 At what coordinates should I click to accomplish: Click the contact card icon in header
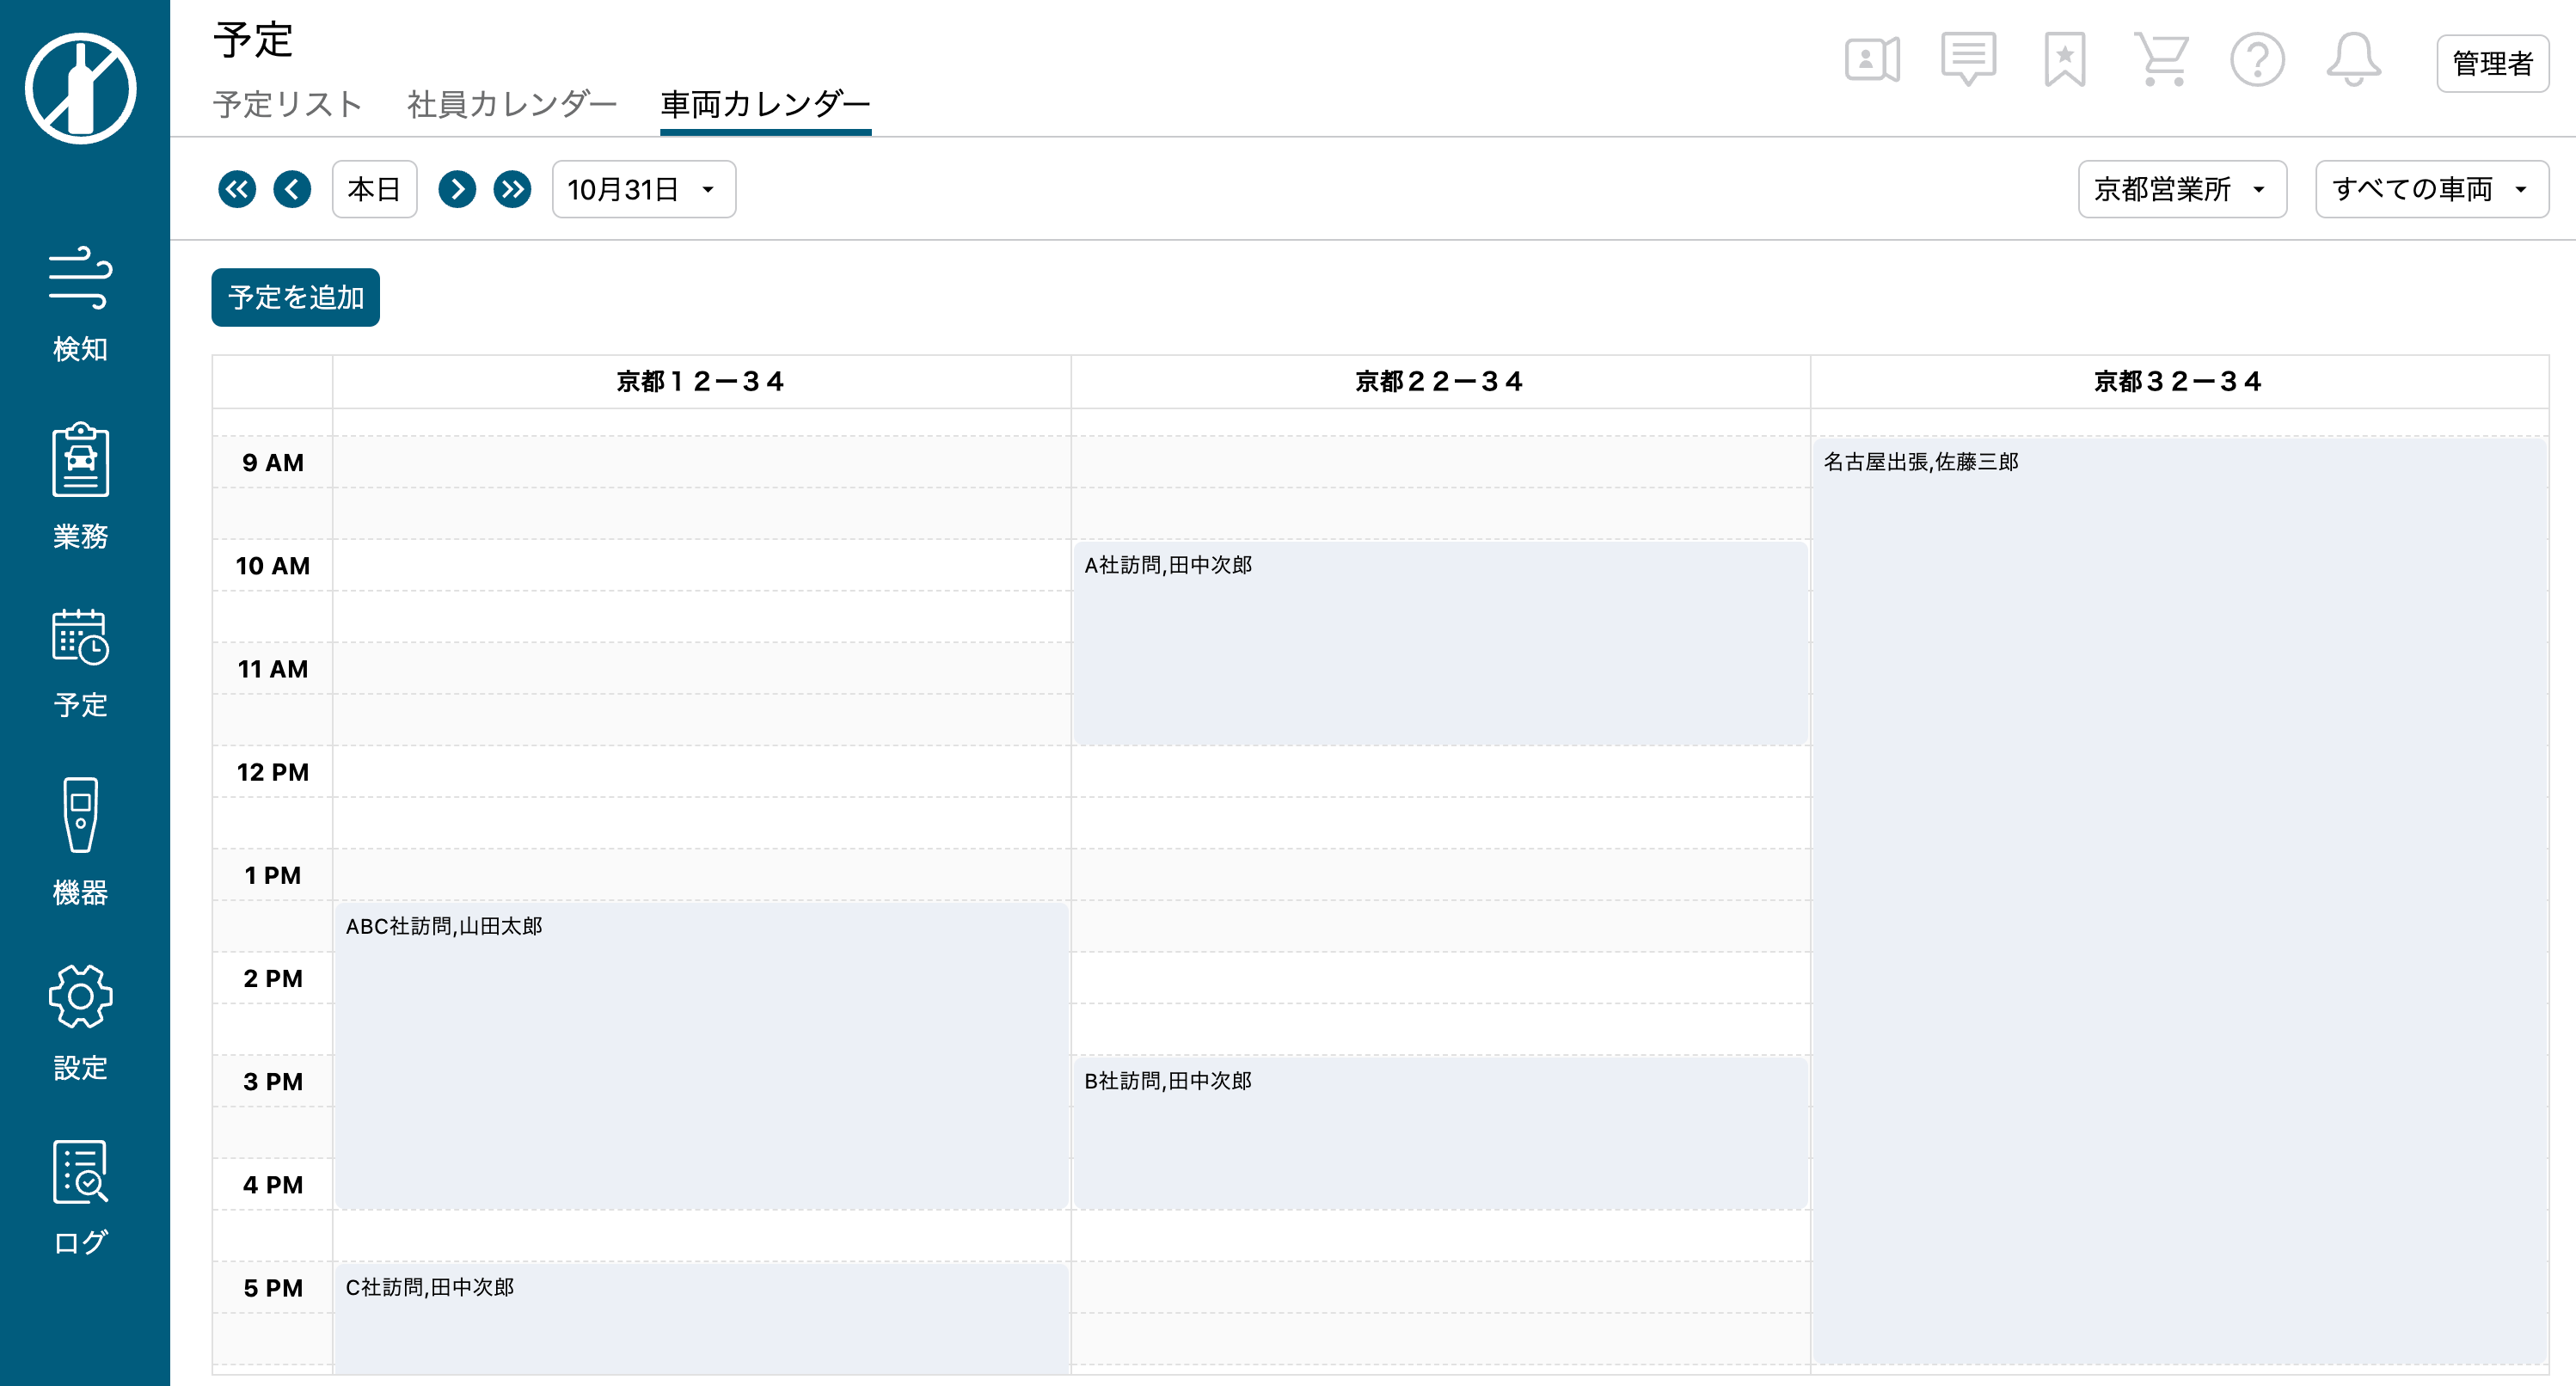coord(1871,60)
